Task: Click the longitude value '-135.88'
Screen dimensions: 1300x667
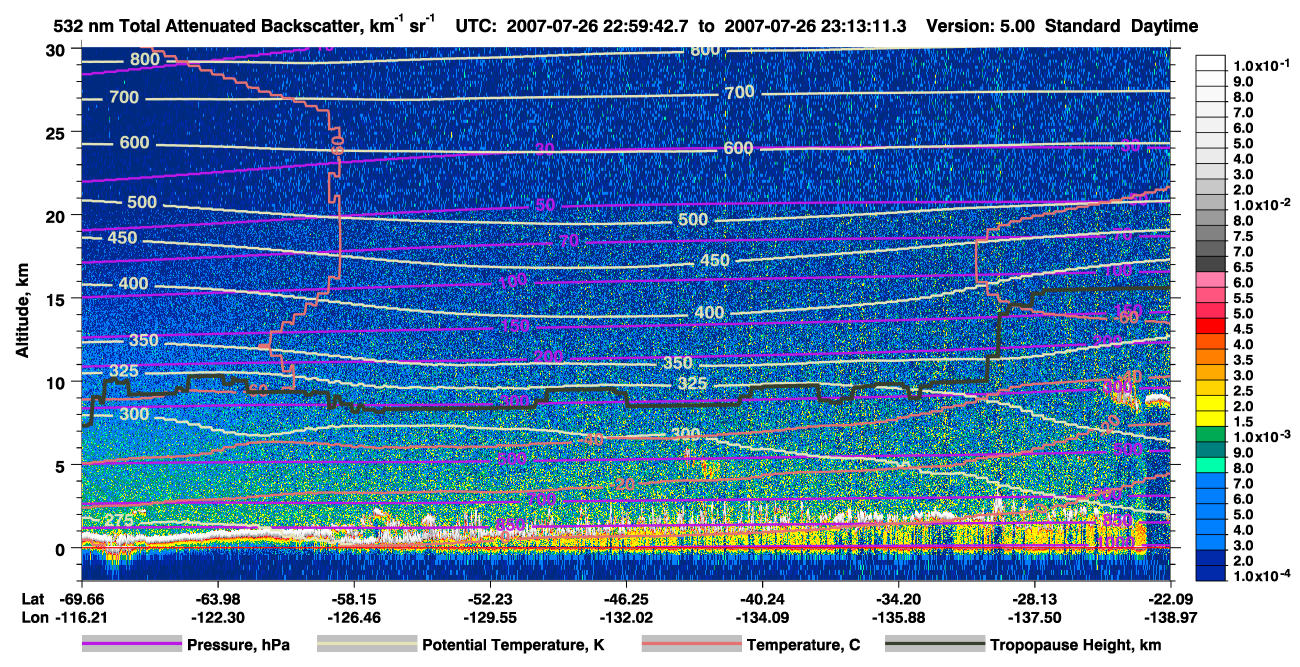Action: tap(899, 618)
